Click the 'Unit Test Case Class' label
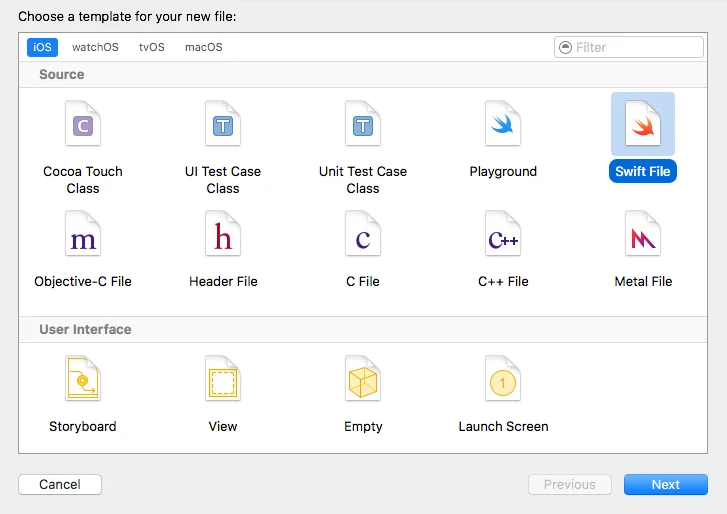The height and width of the screenshot is (514, 727). pyautogui.click(x=363, y=180)
